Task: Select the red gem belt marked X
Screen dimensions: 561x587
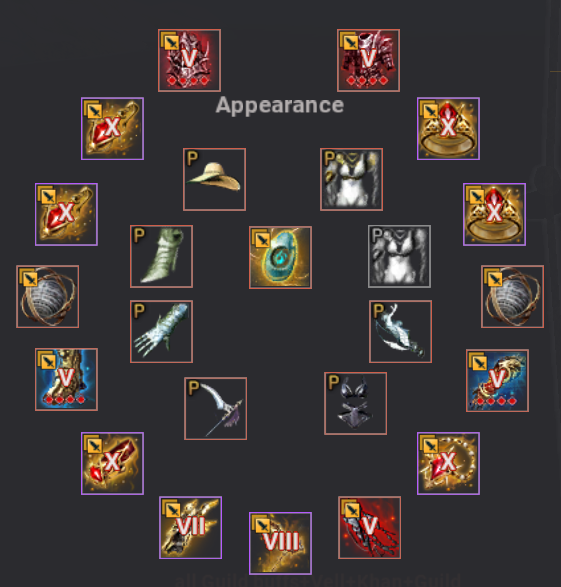Action: (112, 463)
